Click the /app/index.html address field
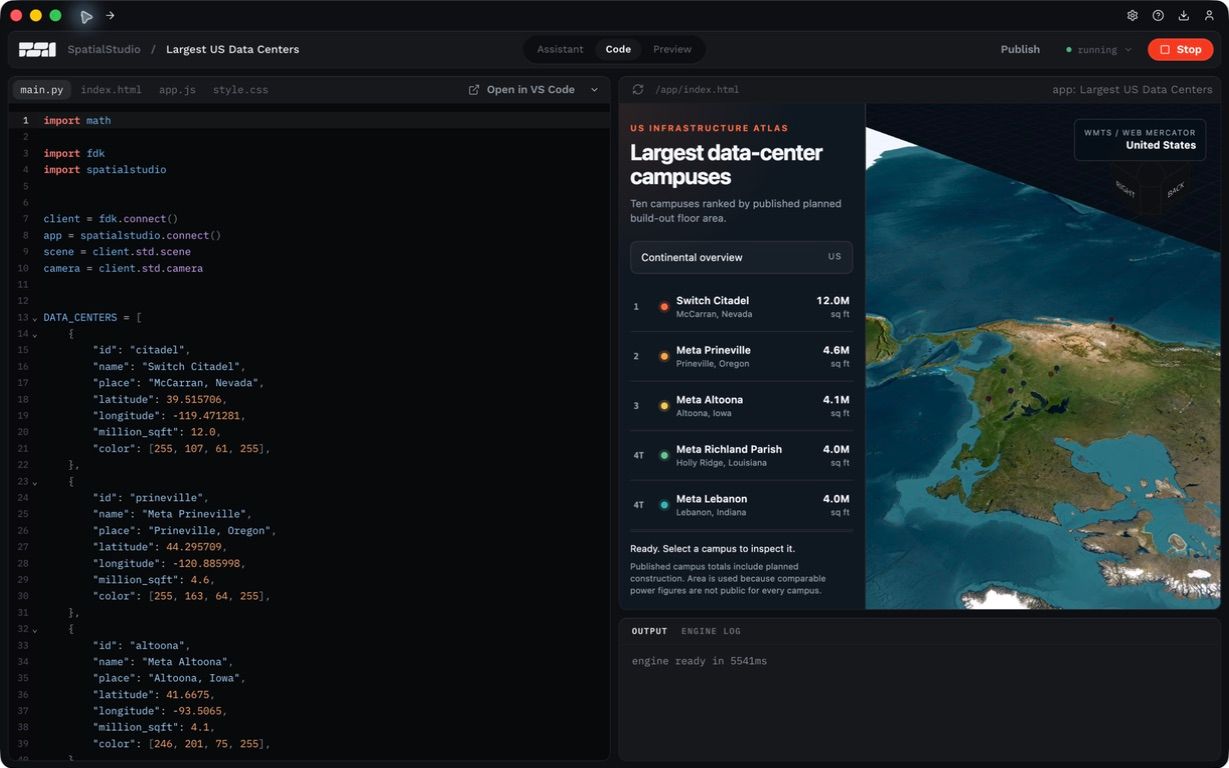The width and height of the screenshot is (1229, 768). click(x=697, y=90)
